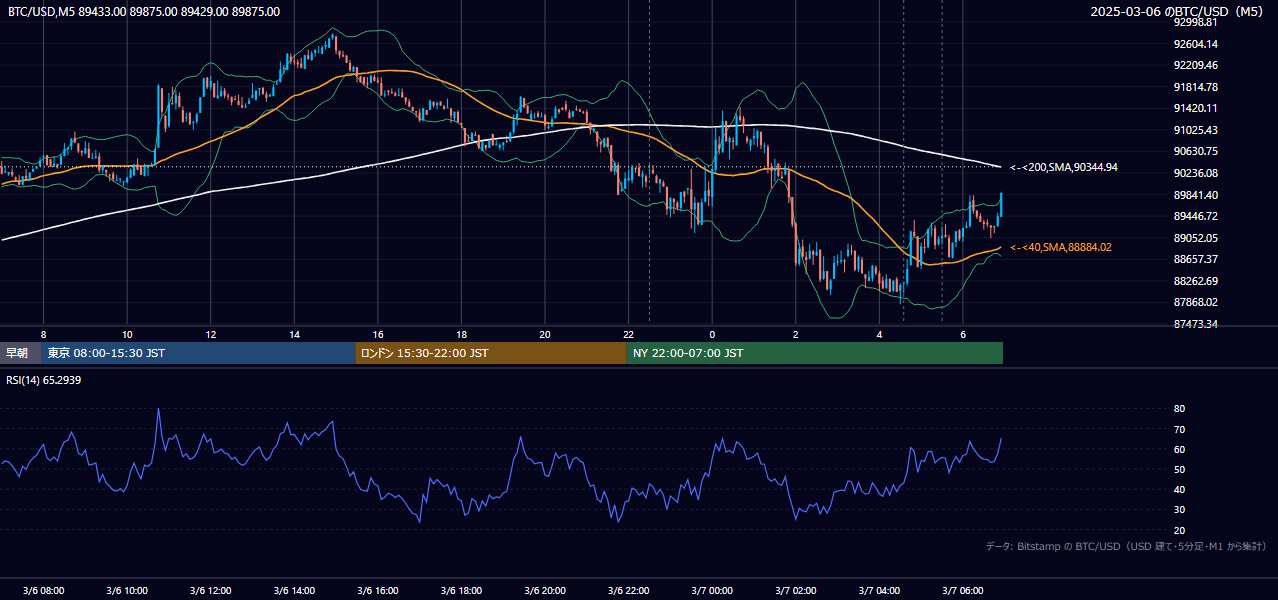Click the NY 22:00-07:00 JST session bar
This screenshot has height=600, width=1278.
[815, 353]
